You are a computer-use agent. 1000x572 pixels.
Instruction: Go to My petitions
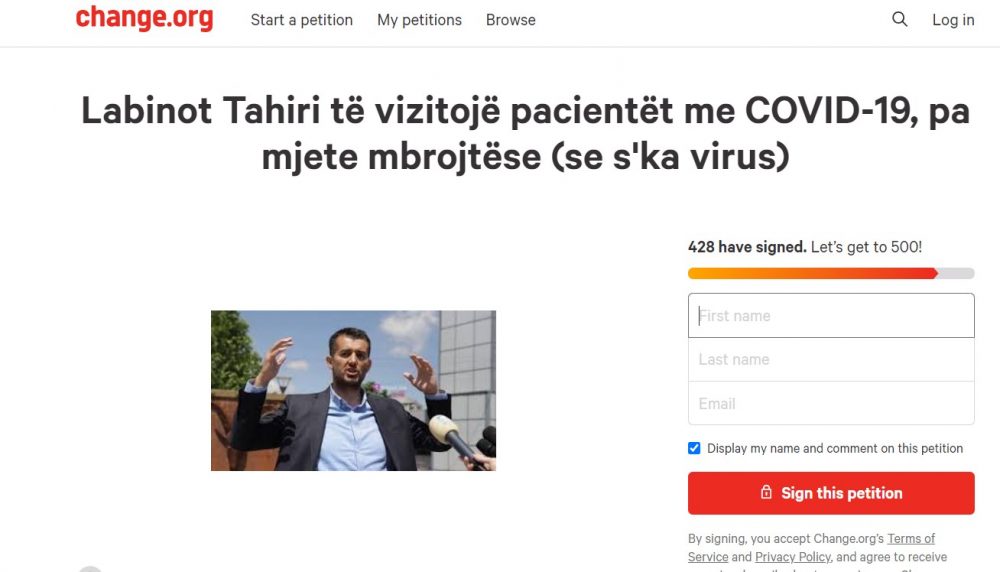click(419, 20)
